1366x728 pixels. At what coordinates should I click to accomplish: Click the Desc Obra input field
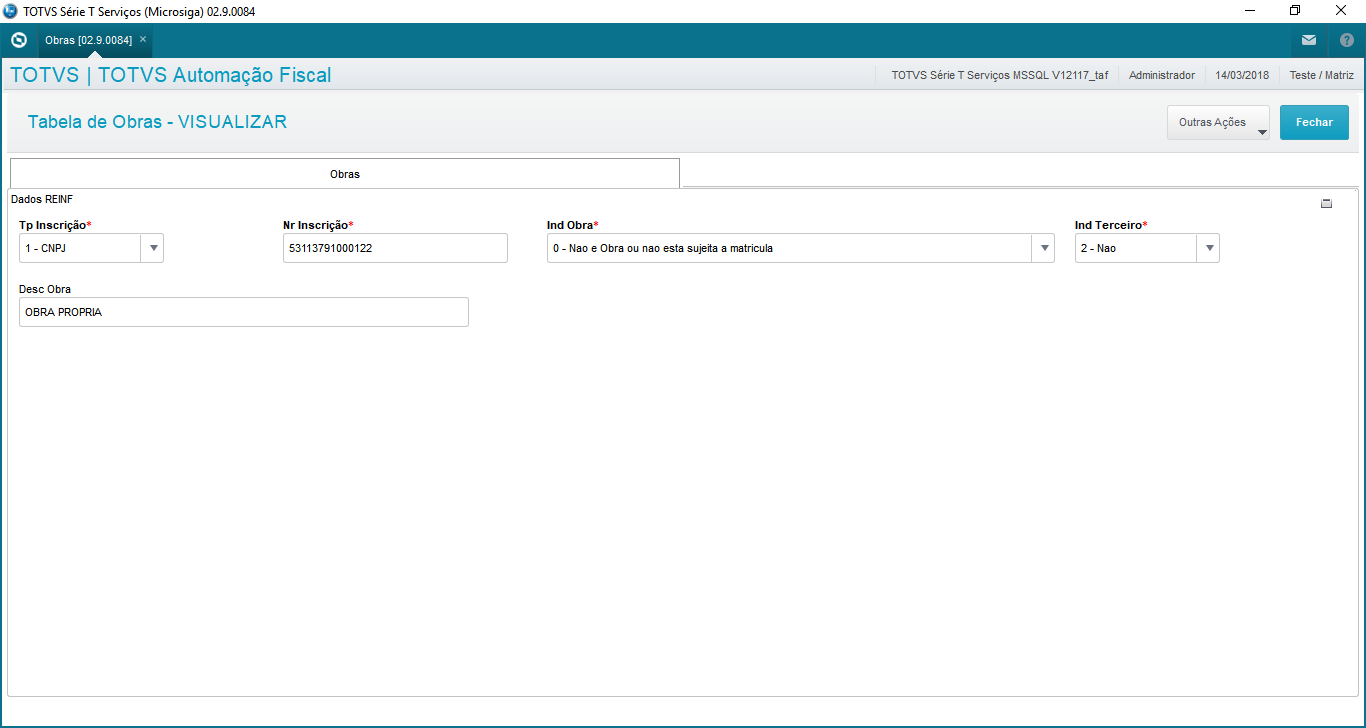point(244,312)
